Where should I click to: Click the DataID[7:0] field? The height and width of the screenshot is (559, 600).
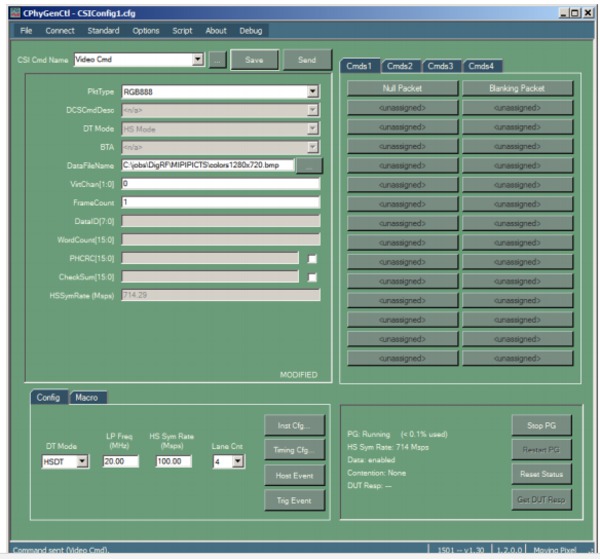click(221, 221)
